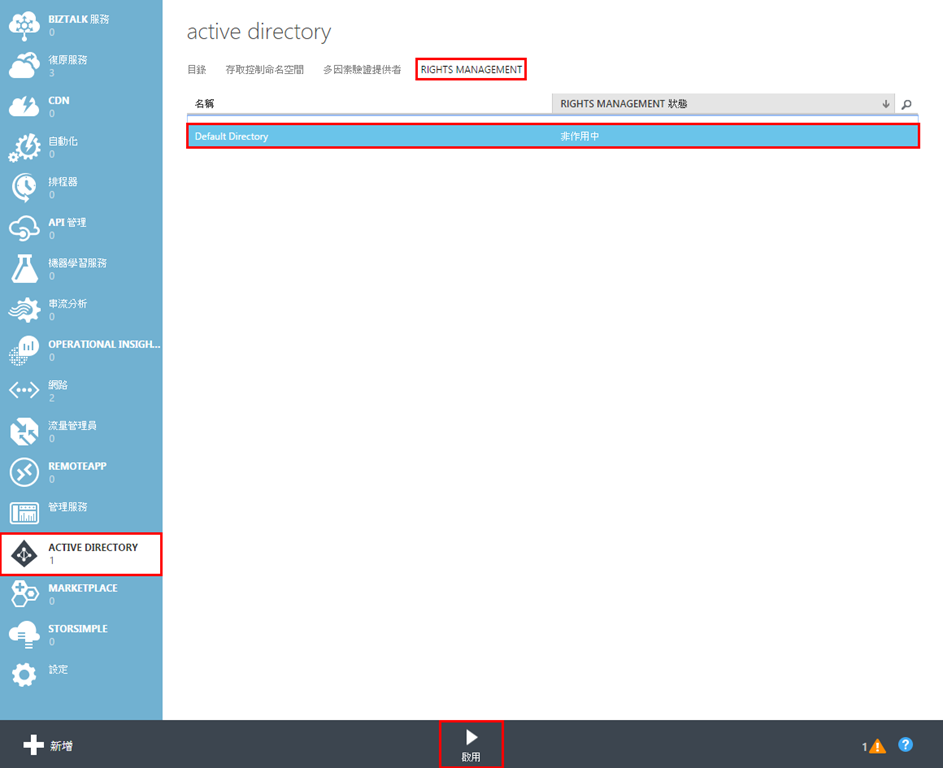Select the Default Directory row name

pos(232,137)
